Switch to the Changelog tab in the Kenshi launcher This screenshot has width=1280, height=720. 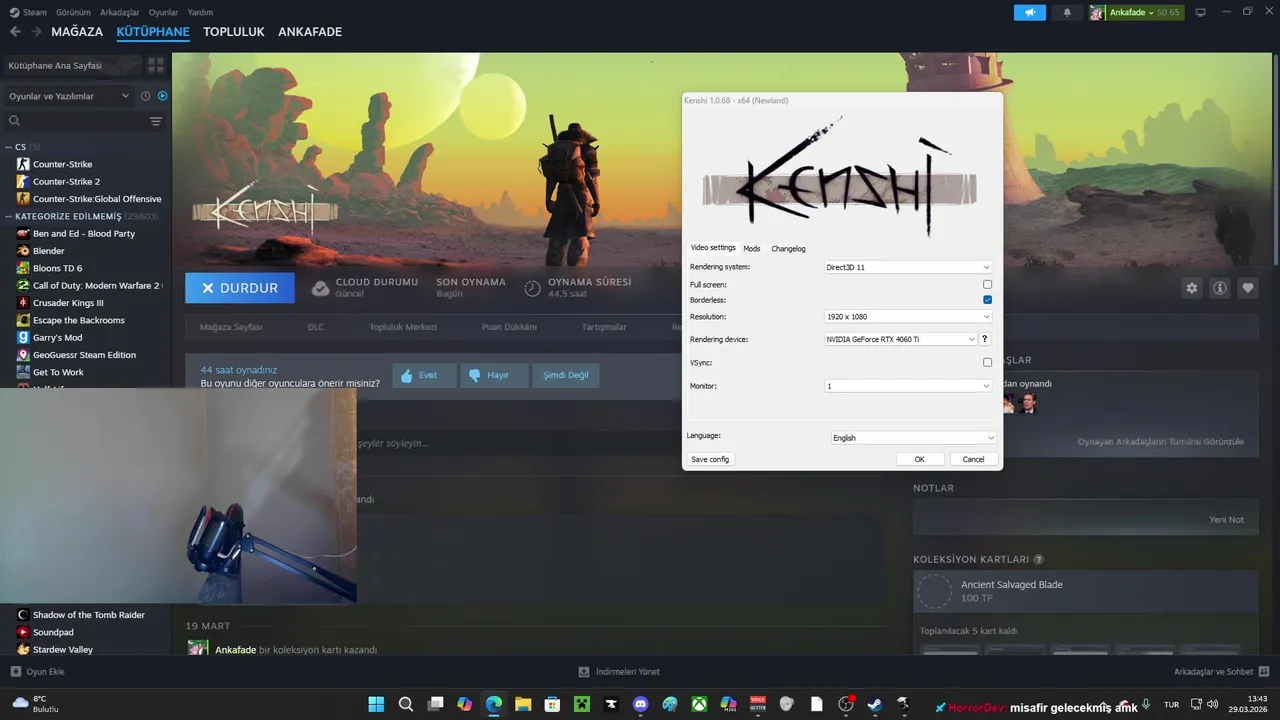coord(788,248)
